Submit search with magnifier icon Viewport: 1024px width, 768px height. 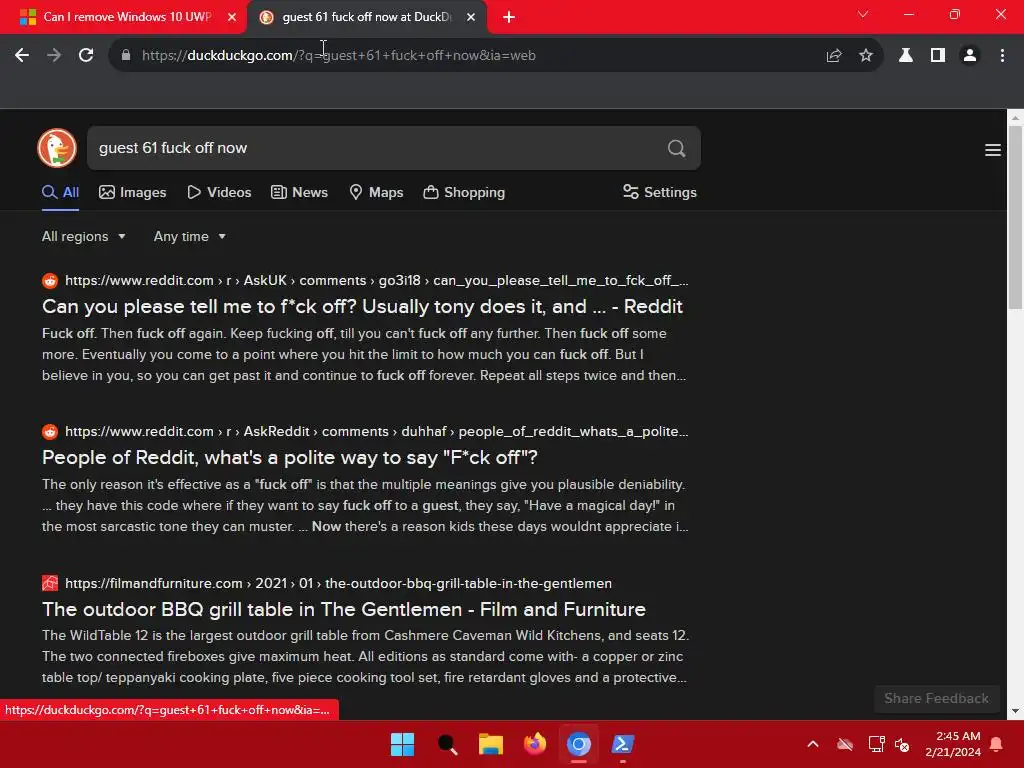click(677, 148)
